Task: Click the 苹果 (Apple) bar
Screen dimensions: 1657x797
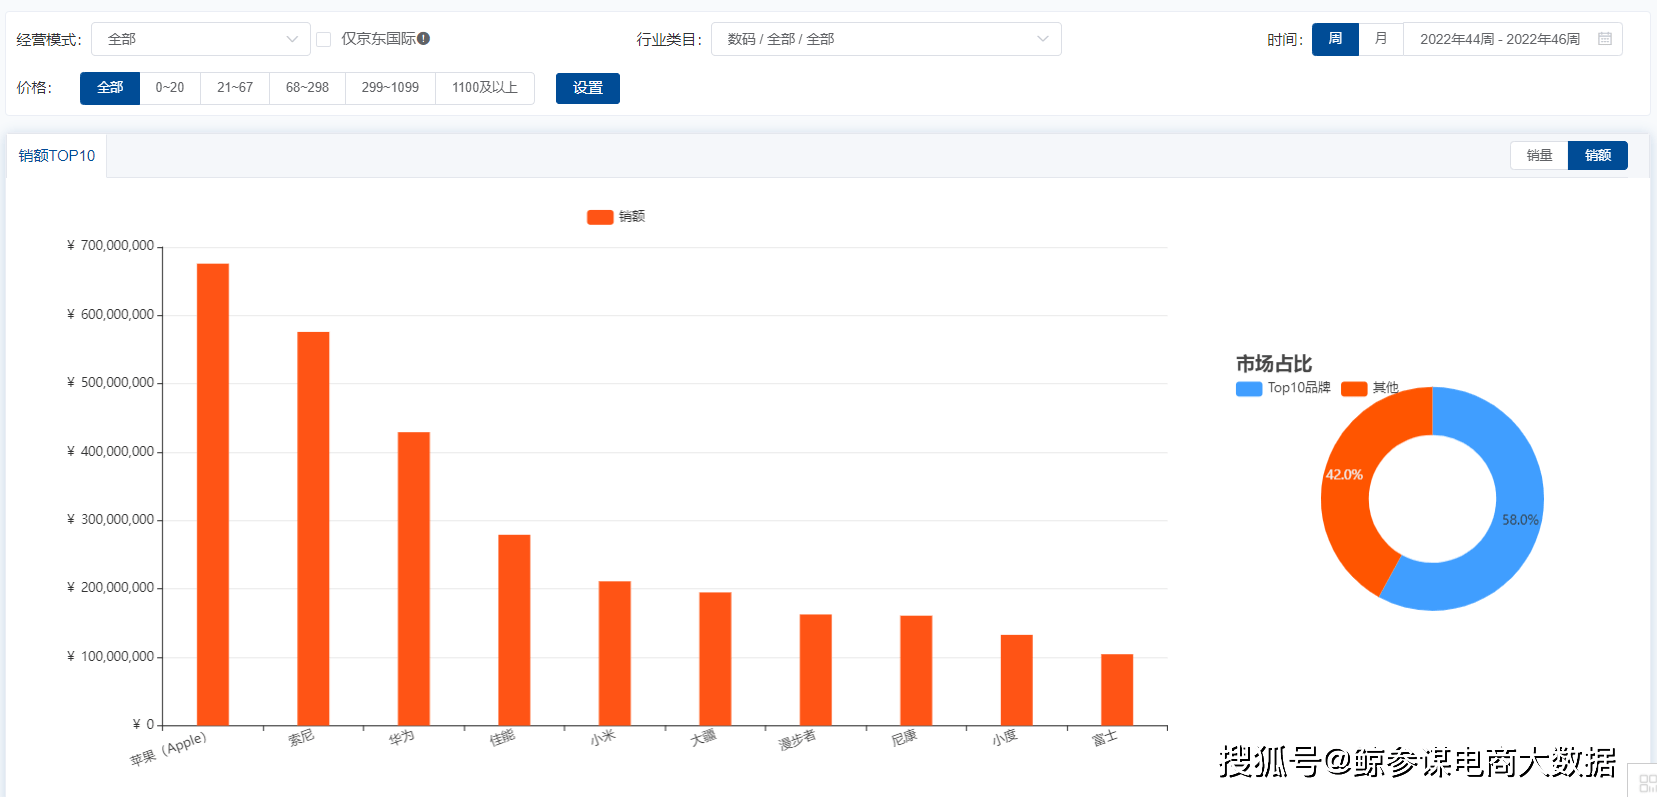Action: coord(213,494)
